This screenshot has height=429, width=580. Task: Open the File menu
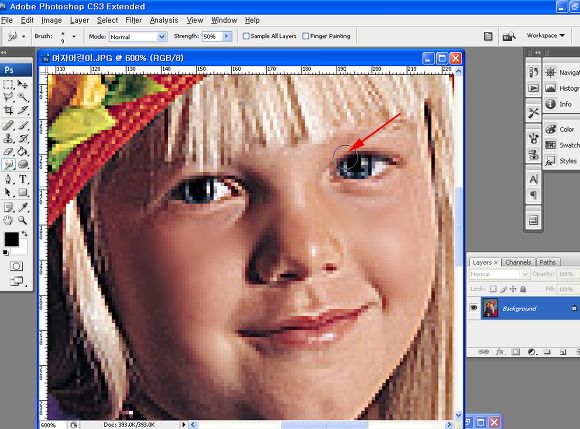click(x=7, y=20)
